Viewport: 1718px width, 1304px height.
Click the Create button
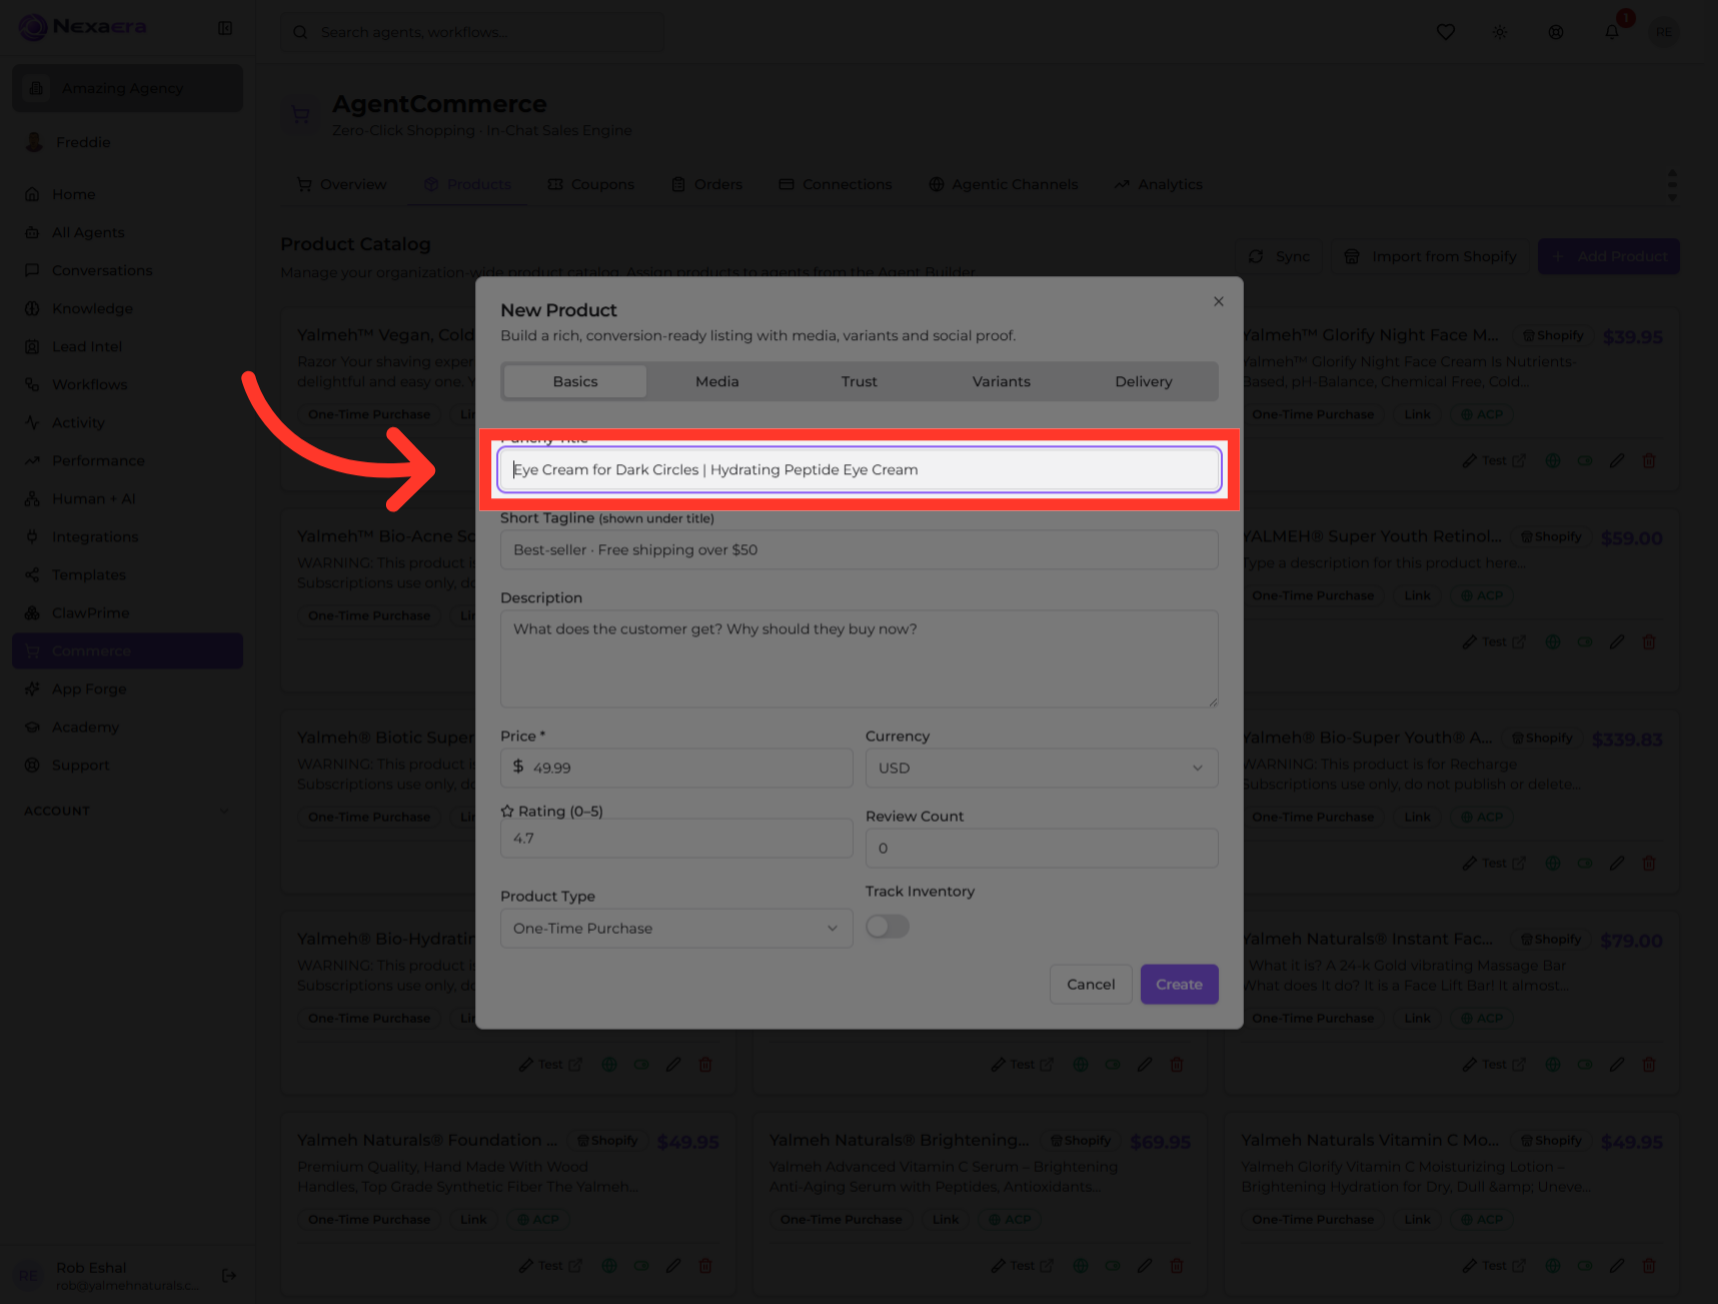(1179, 984)
